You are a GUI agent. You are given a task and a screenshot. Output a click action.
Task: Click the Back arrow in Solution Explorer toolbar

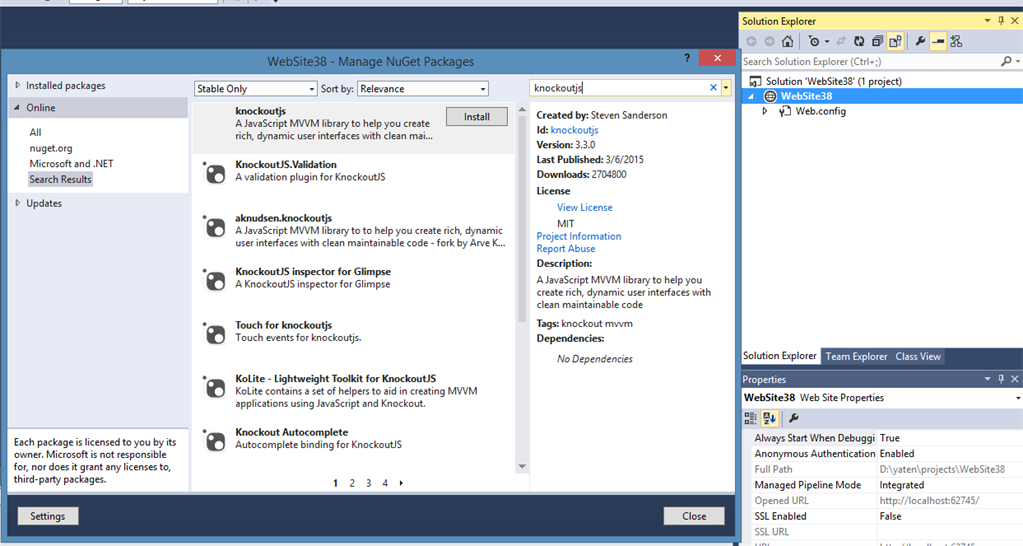click(752, 41)
